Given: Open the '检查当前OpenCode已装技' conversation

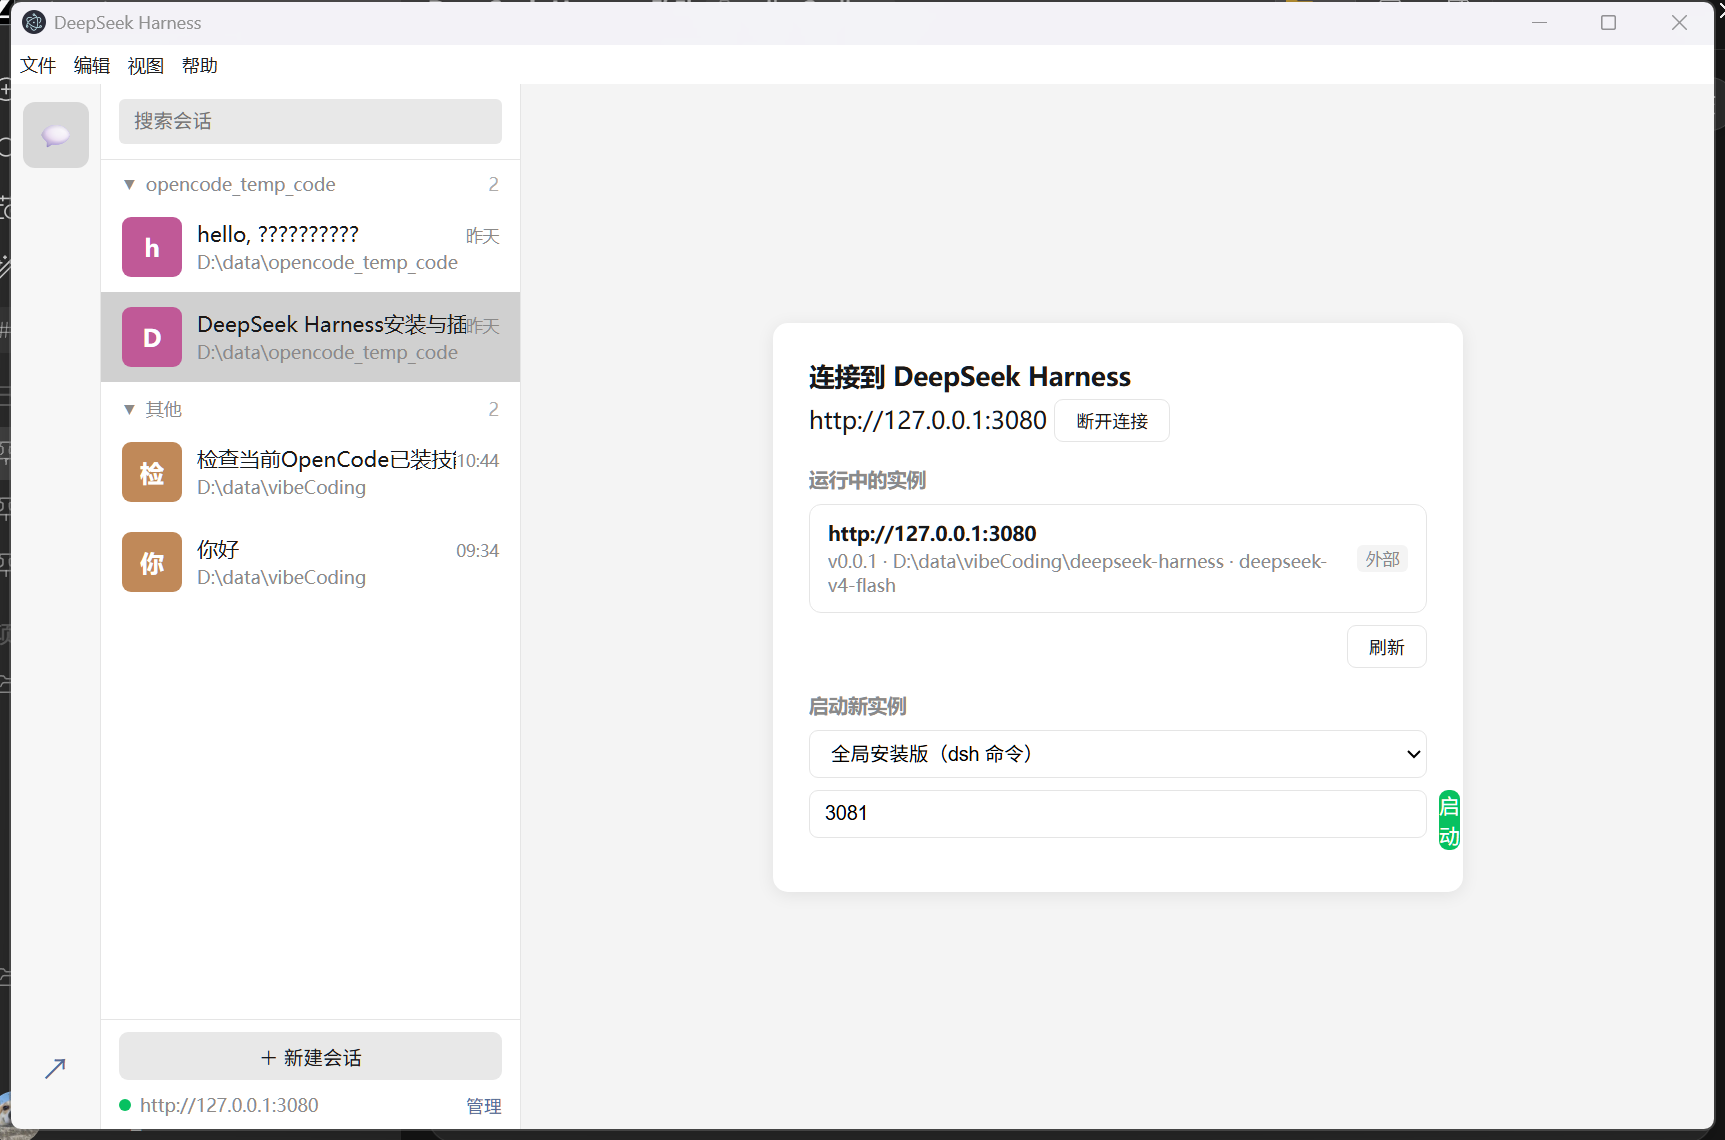Looking at the screenshot, I should point(310,472).
